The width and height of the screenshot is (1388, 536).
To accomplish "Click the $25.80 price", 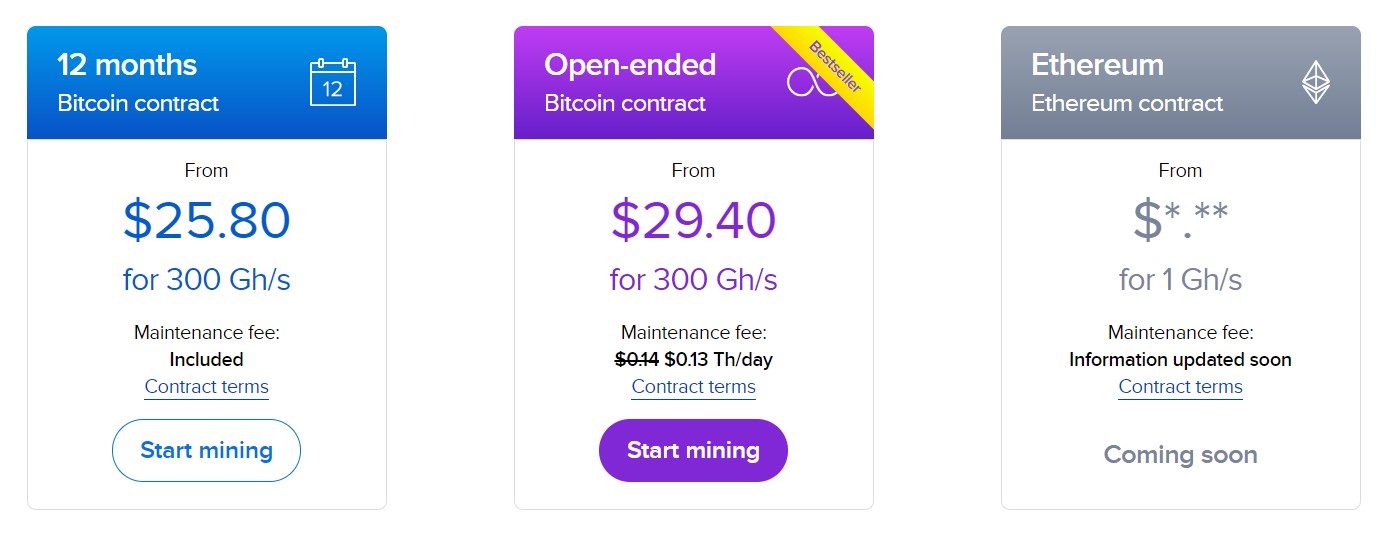I will [x=207, y=221].
